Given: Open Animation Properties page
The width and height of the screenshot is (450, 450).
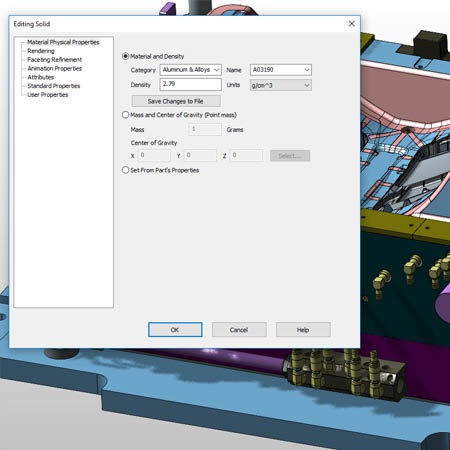Looking at the screenshot, I should [55, 68].
